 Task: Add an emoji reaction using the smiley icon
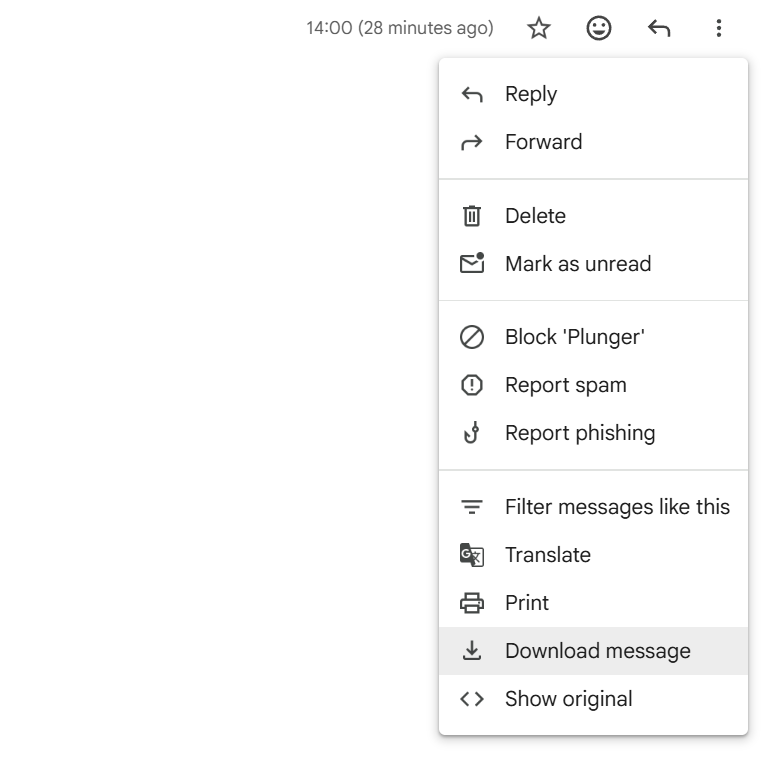(598, 28)
